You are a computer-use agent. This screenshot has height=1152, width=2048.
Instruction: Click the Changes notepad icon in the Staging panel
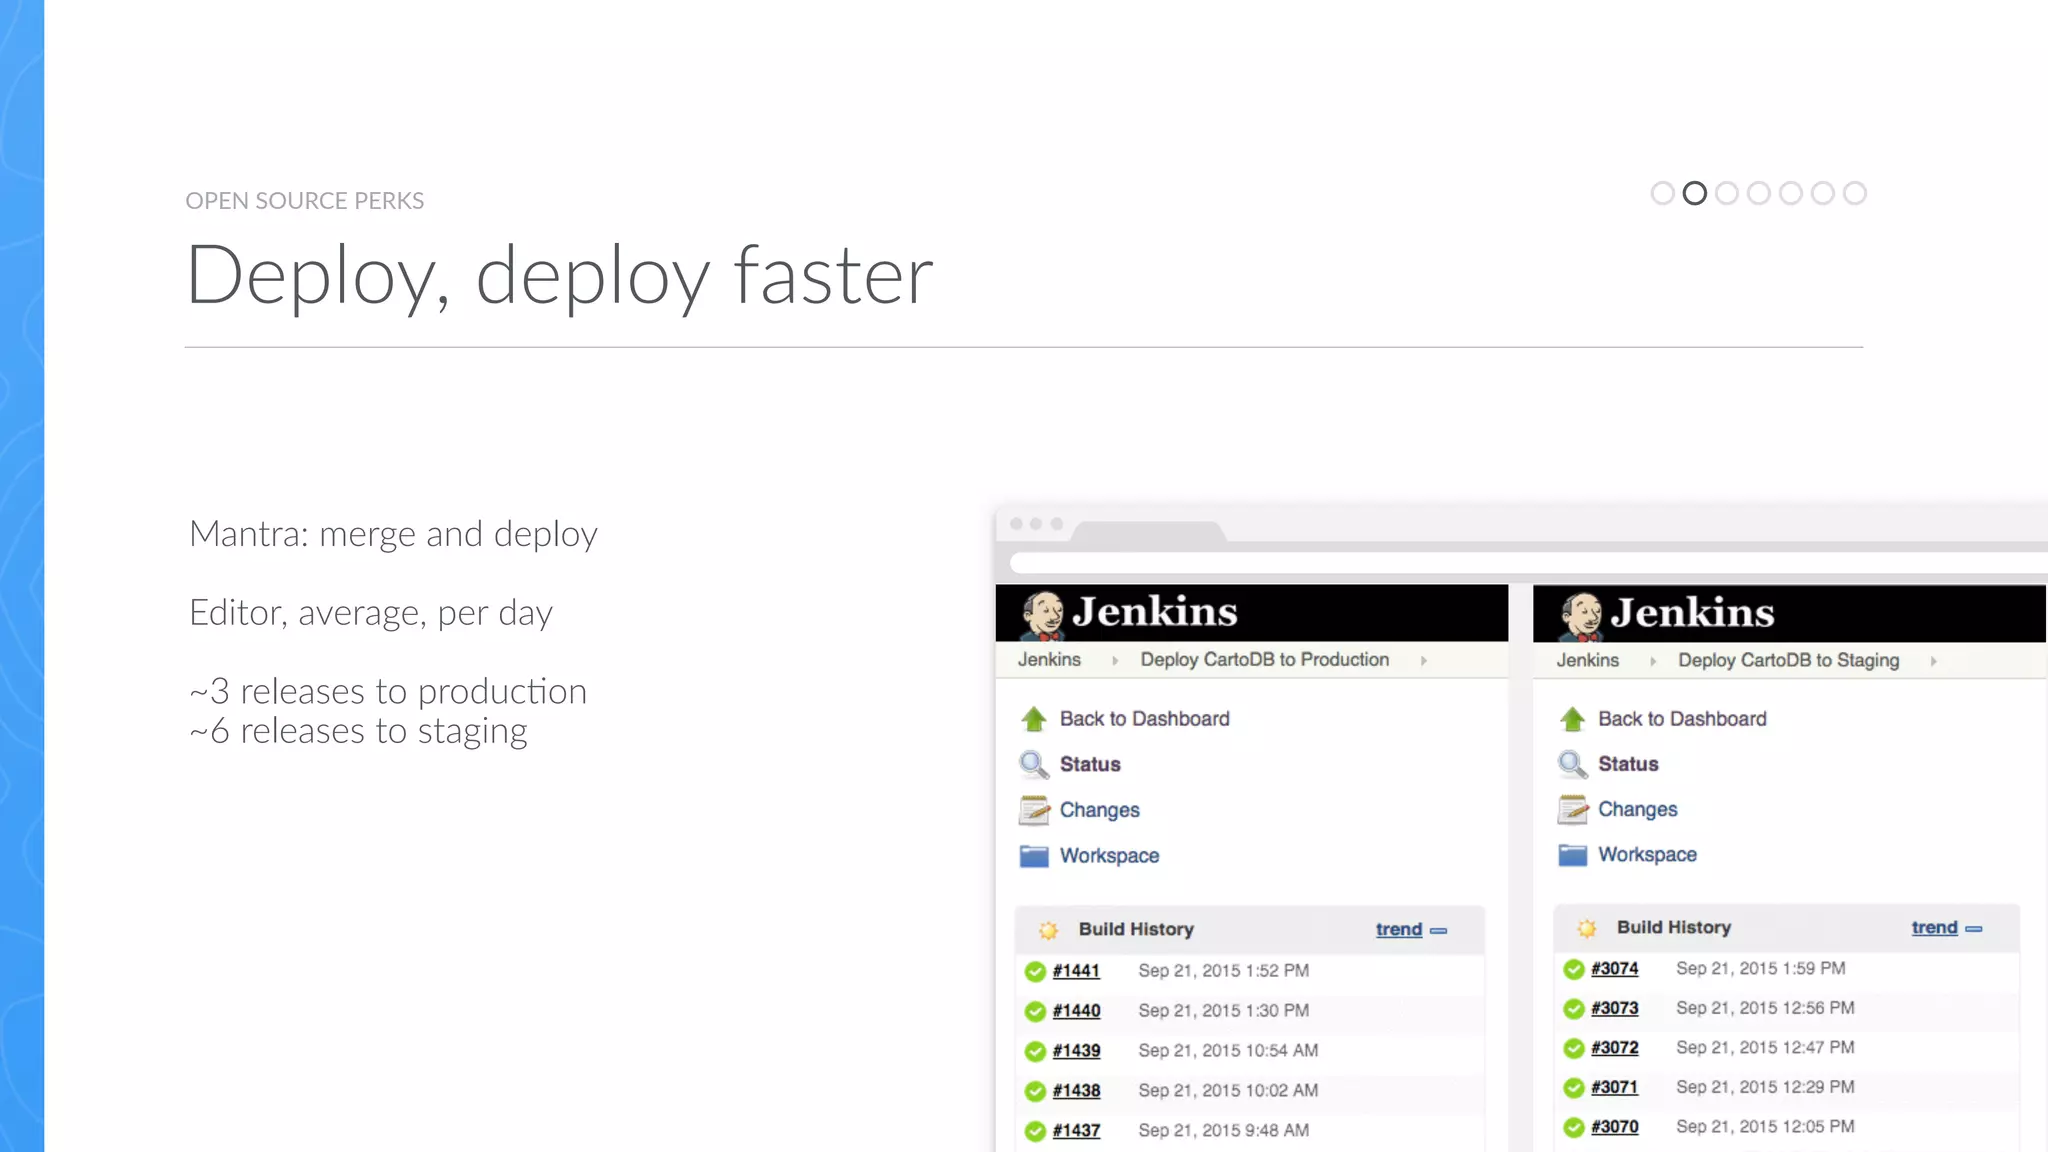coord(1572,809)
